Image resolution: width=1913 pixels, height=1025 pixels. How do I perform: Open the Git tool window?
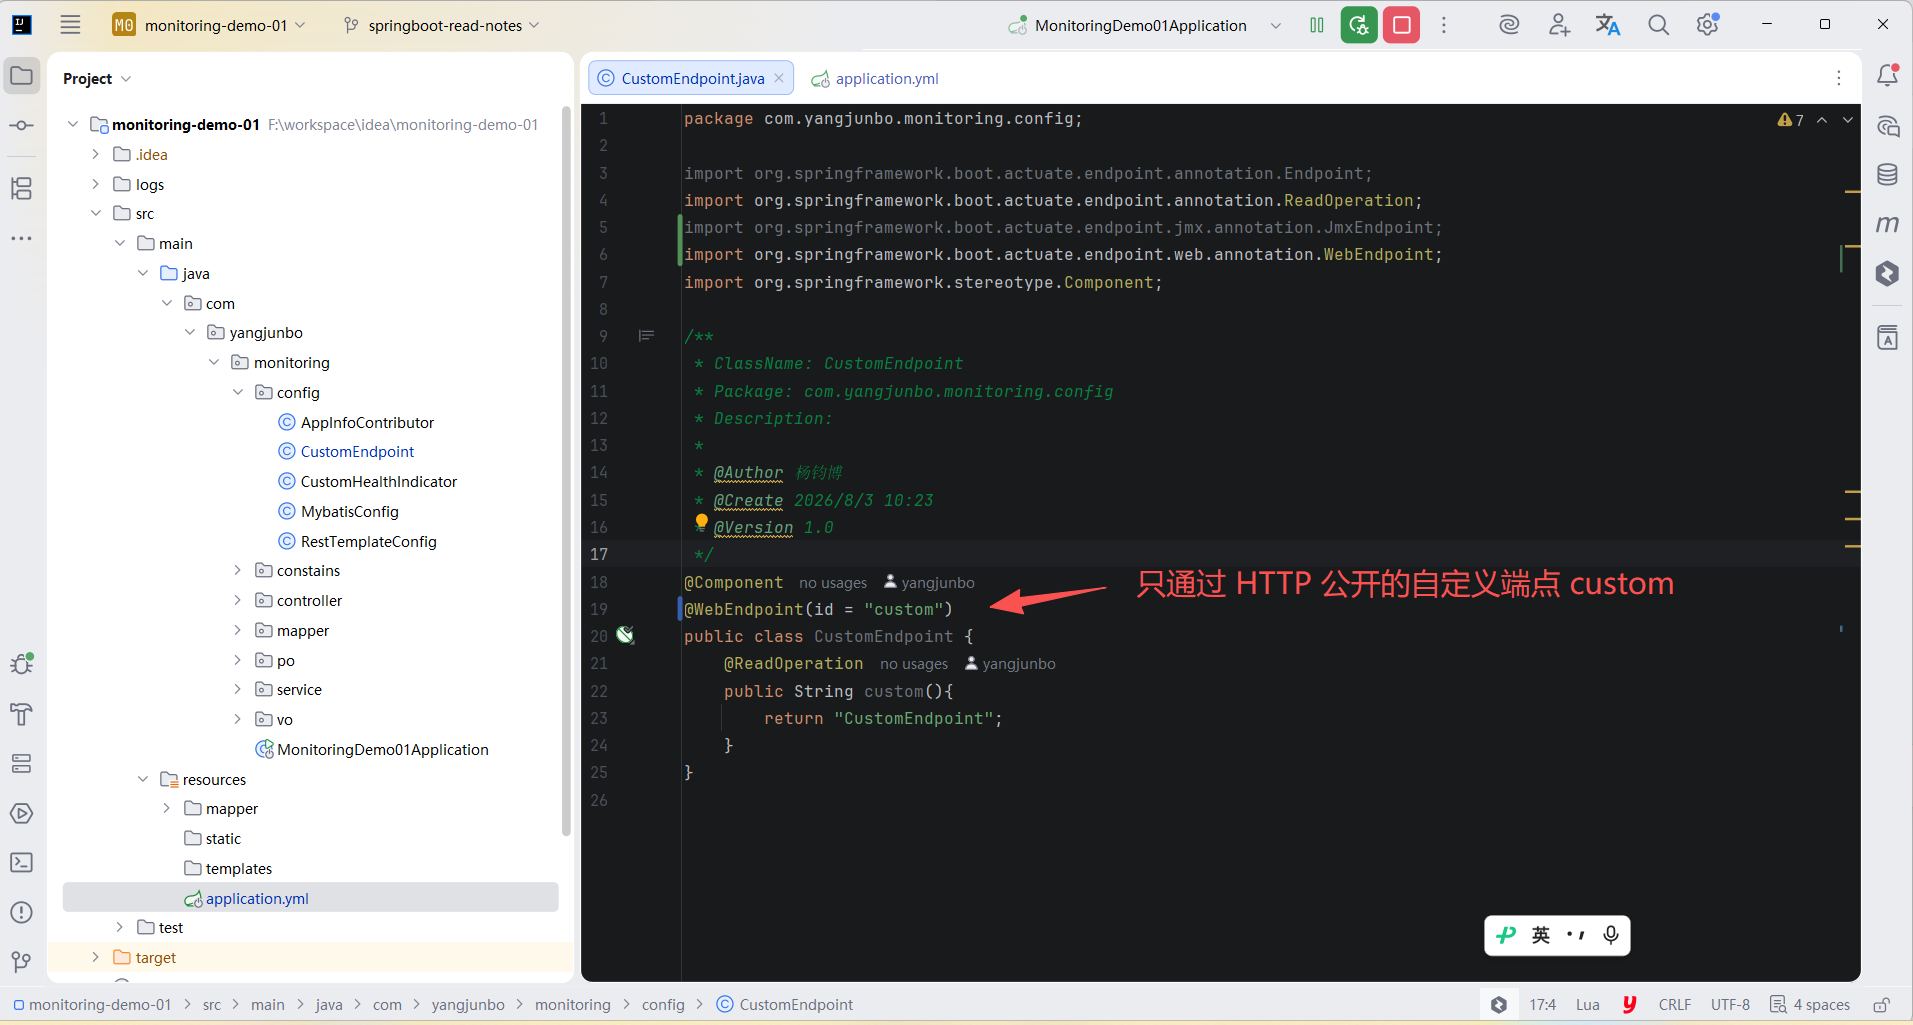point(21,961)
